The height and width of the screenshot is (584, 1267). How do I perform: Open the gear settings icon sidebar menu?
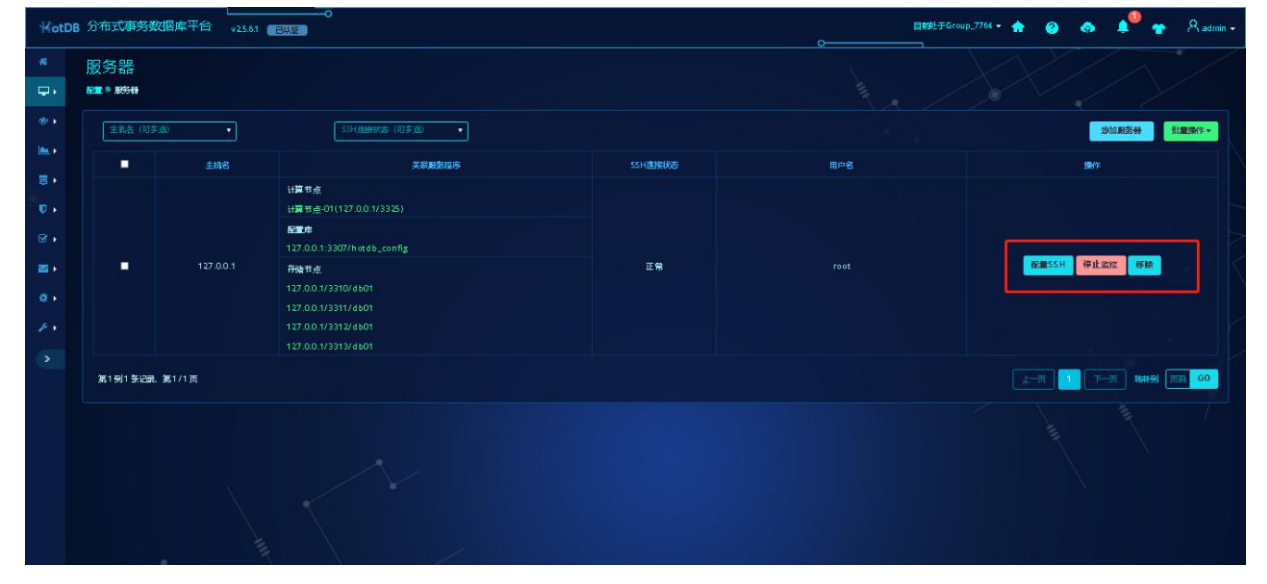point(44,298)
